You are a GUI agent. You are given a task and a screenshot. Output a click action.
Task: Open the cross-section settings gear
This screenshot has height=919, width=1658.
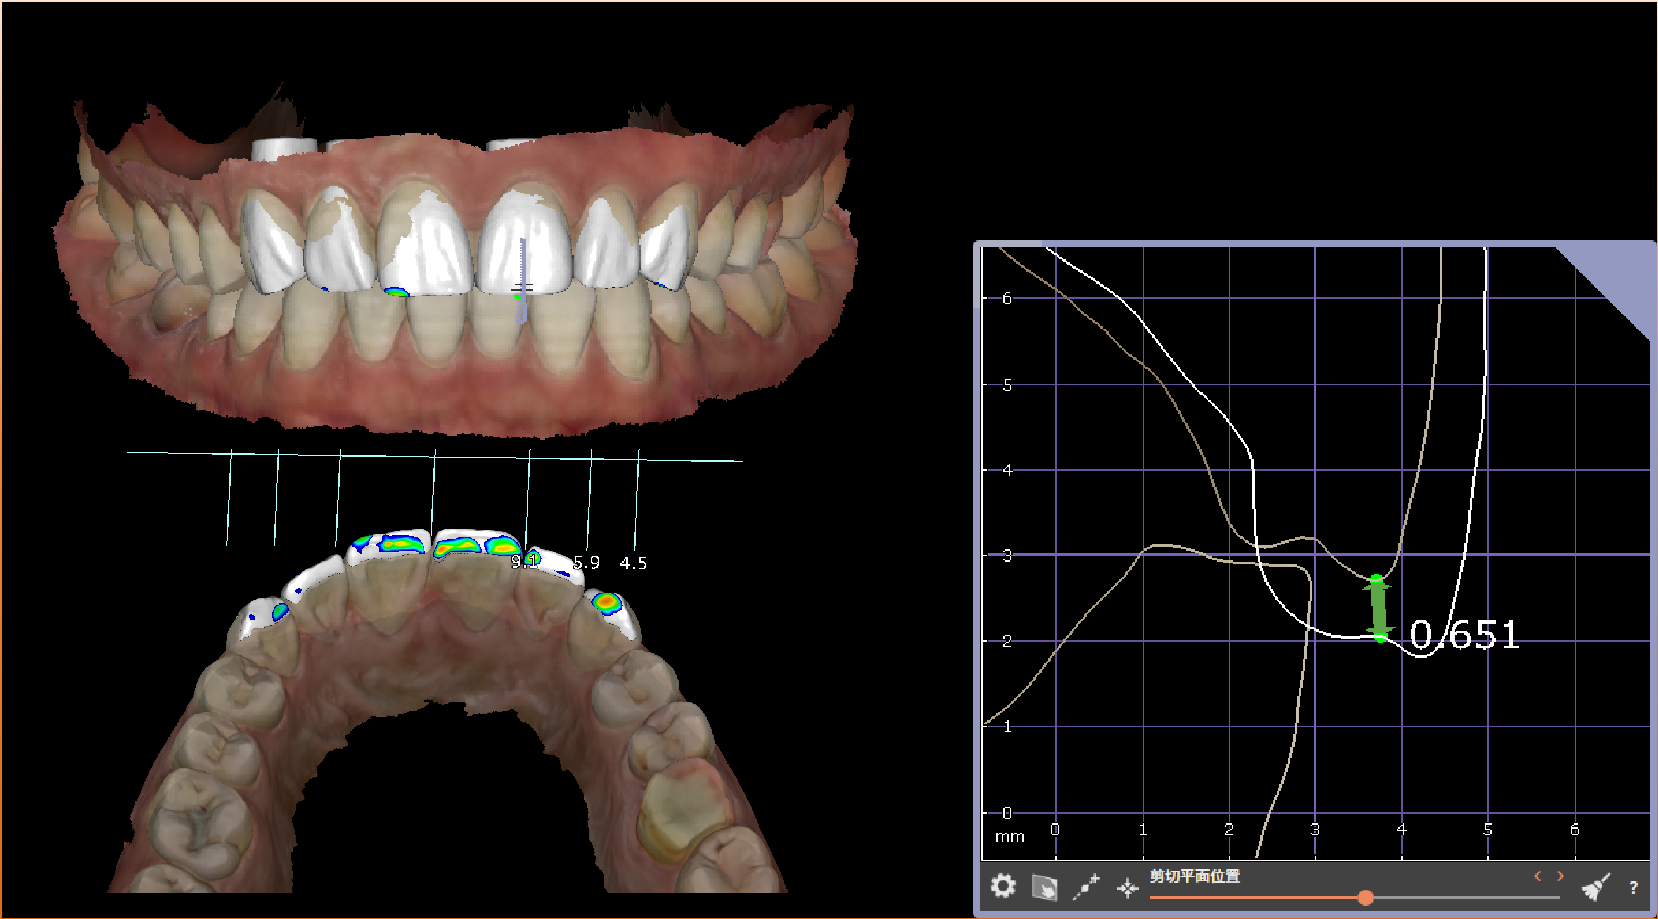(1003, 886)
